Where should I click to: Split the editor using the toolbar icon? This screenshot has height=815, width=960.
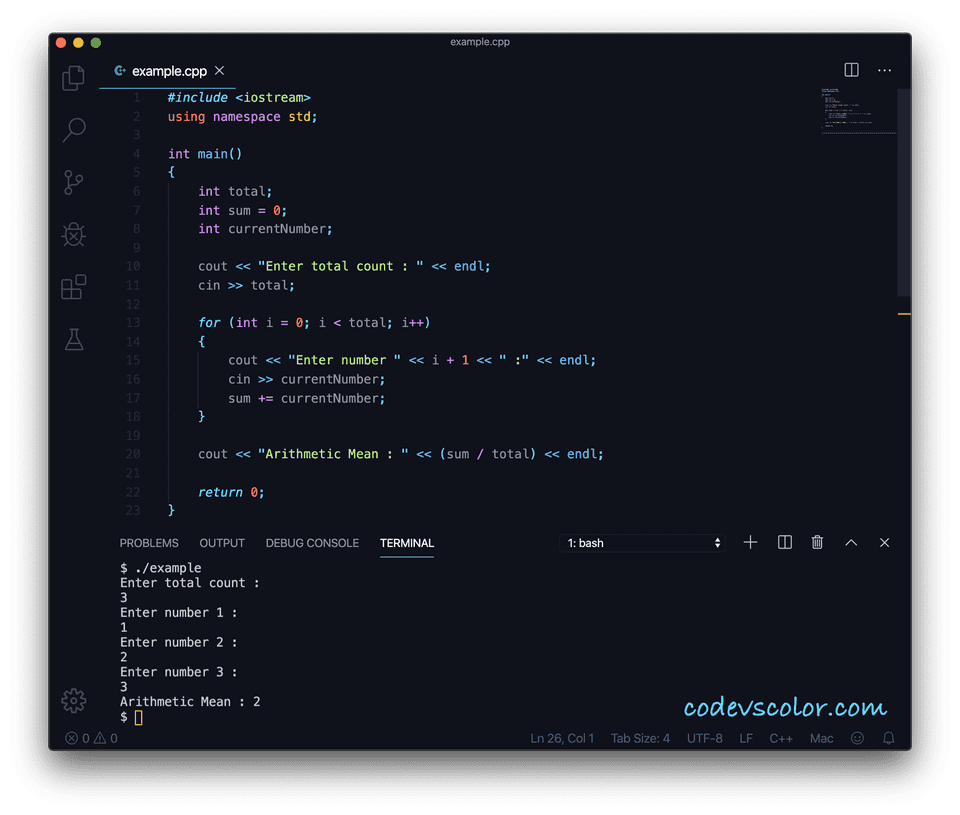point(851,69)
